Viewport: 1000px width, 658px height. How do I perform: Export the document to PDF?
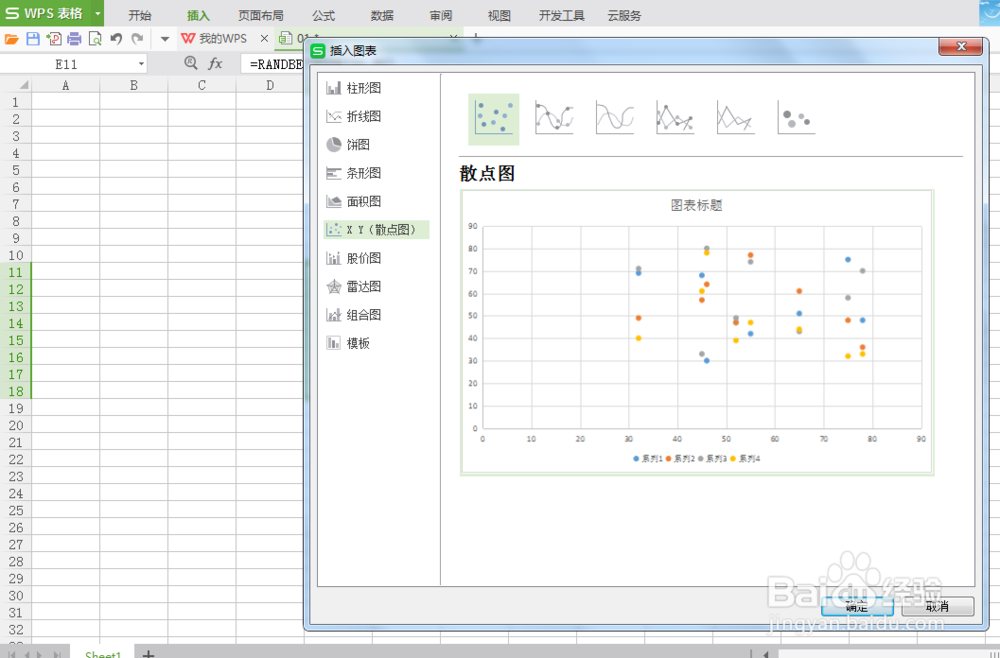[x=54, y=38]
